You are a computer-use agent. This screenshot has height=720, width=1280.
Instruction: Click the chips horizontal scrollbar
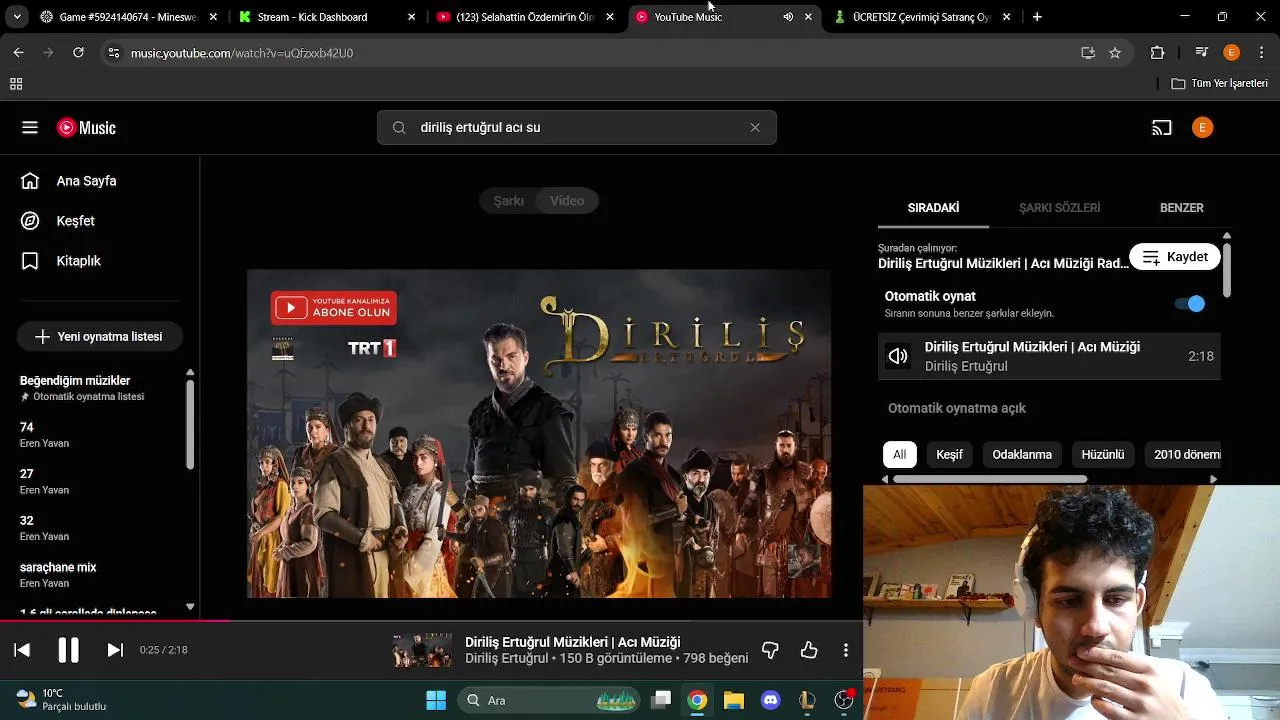[x=990, y=479]
